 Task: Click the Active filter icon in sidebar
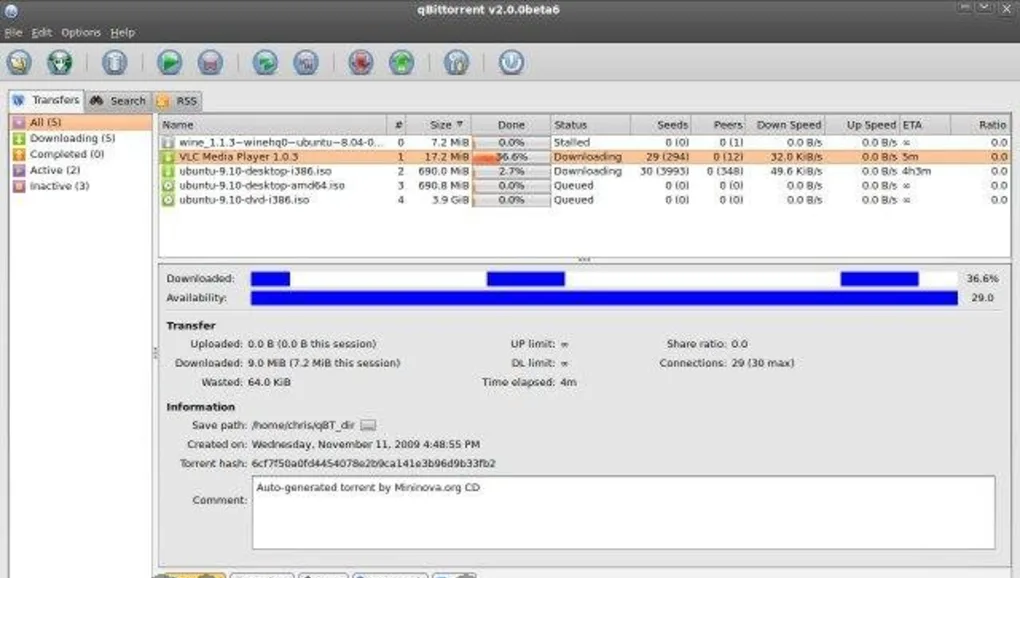(x=19, y=170)
